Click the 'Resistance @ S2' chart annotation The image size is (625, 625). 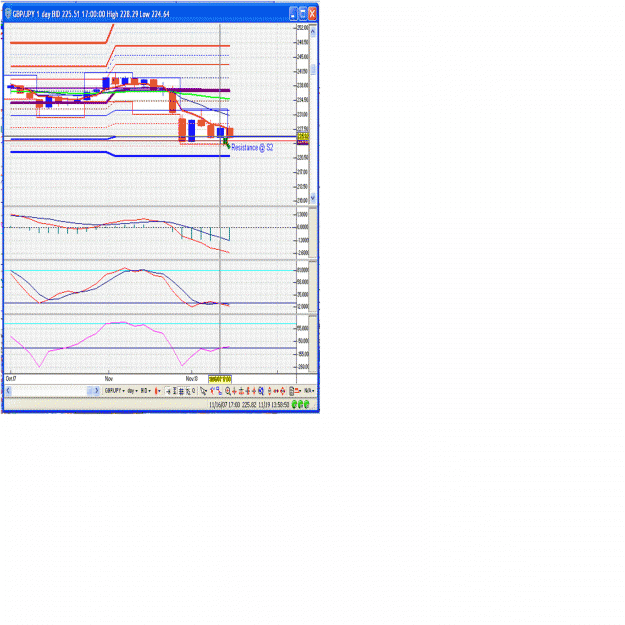pos(252,147)
